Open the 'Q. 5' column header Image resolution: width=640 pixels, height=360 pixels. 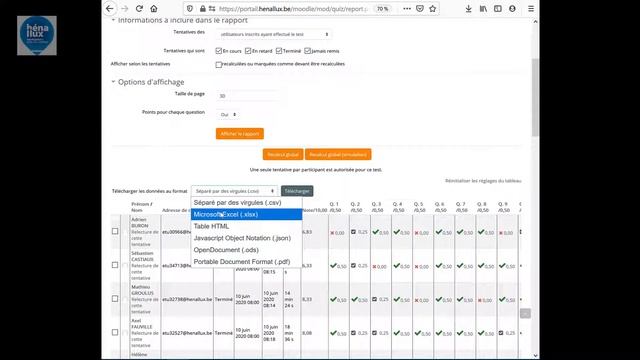(418, 204)
